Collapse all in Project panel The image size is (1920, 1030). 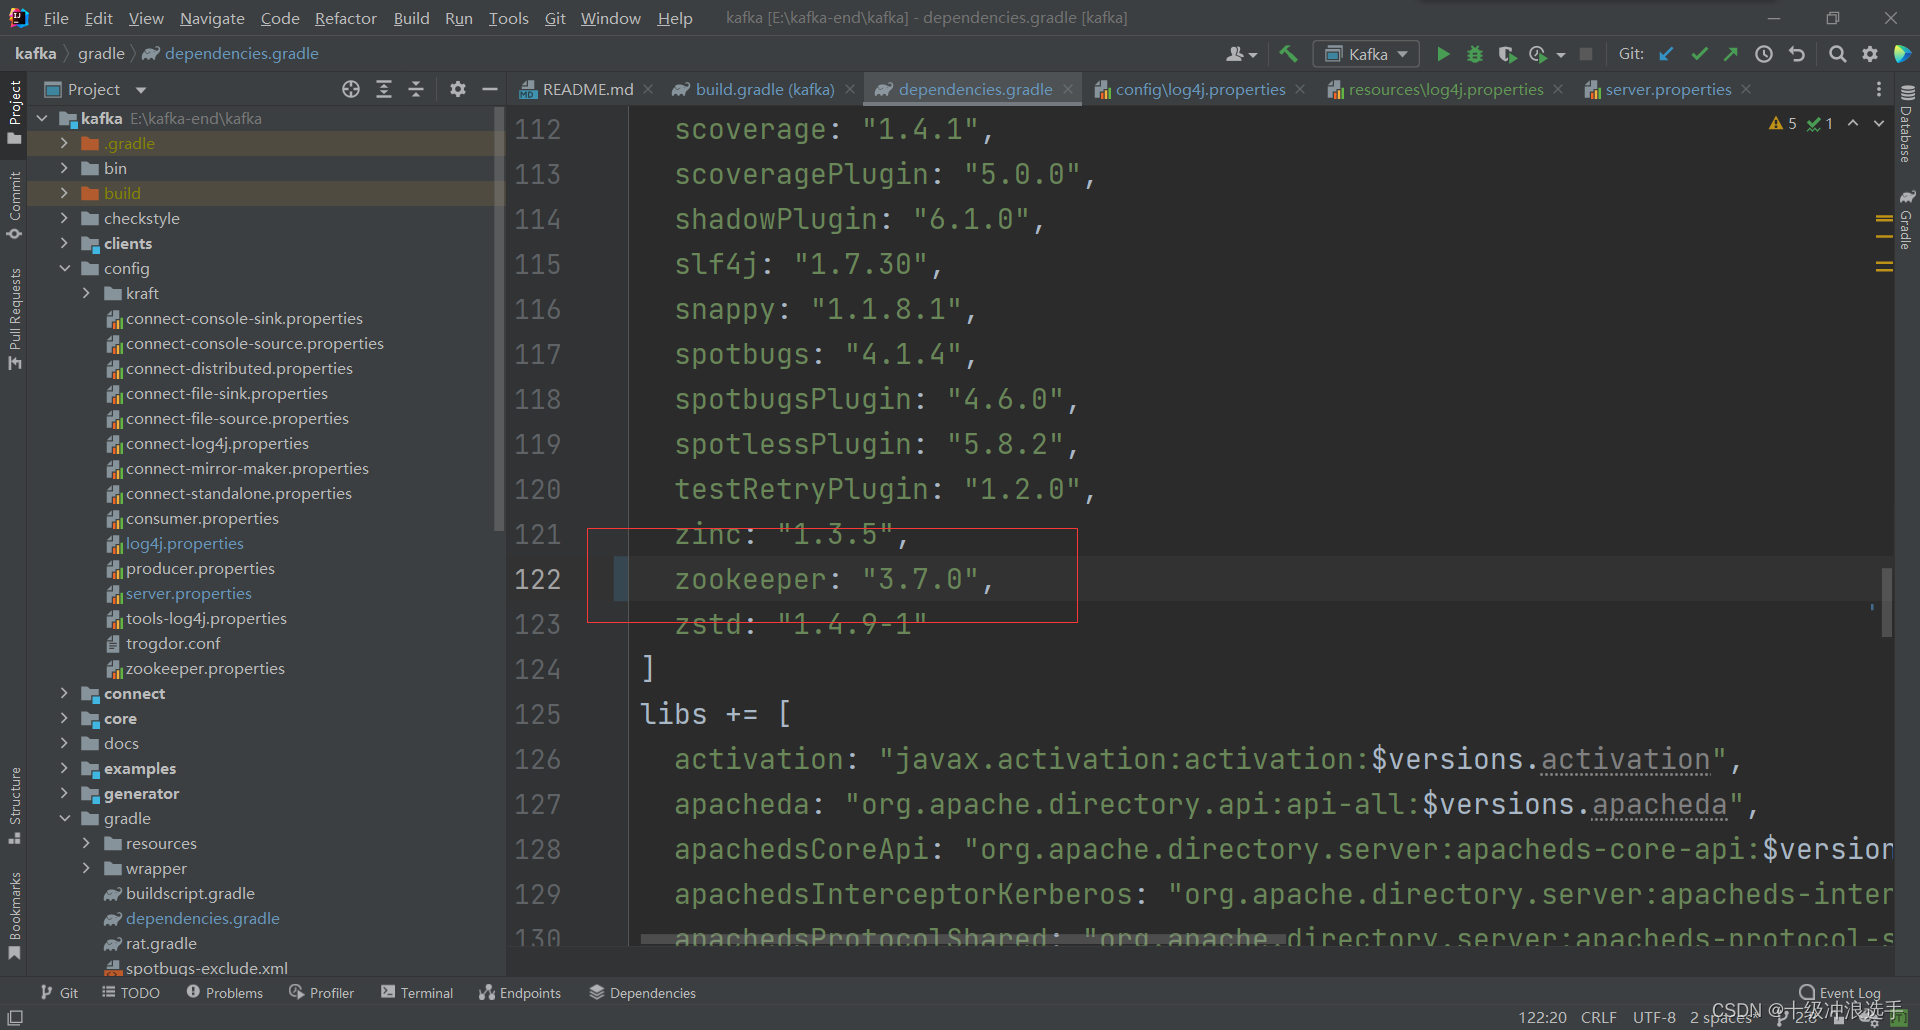coord(416,89)
